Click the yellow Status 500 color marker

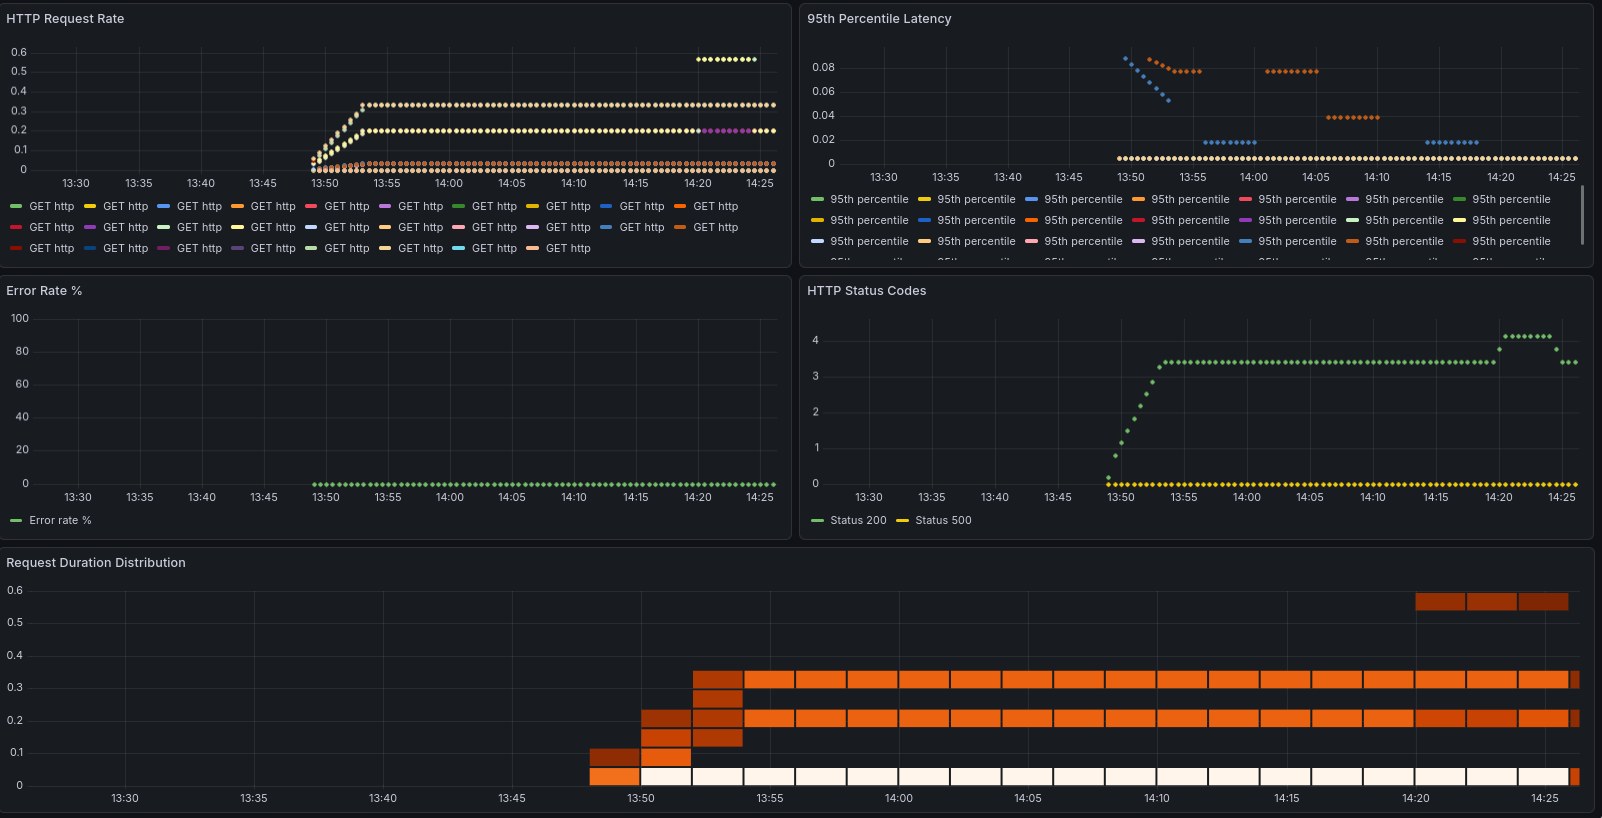click(902, 520)
